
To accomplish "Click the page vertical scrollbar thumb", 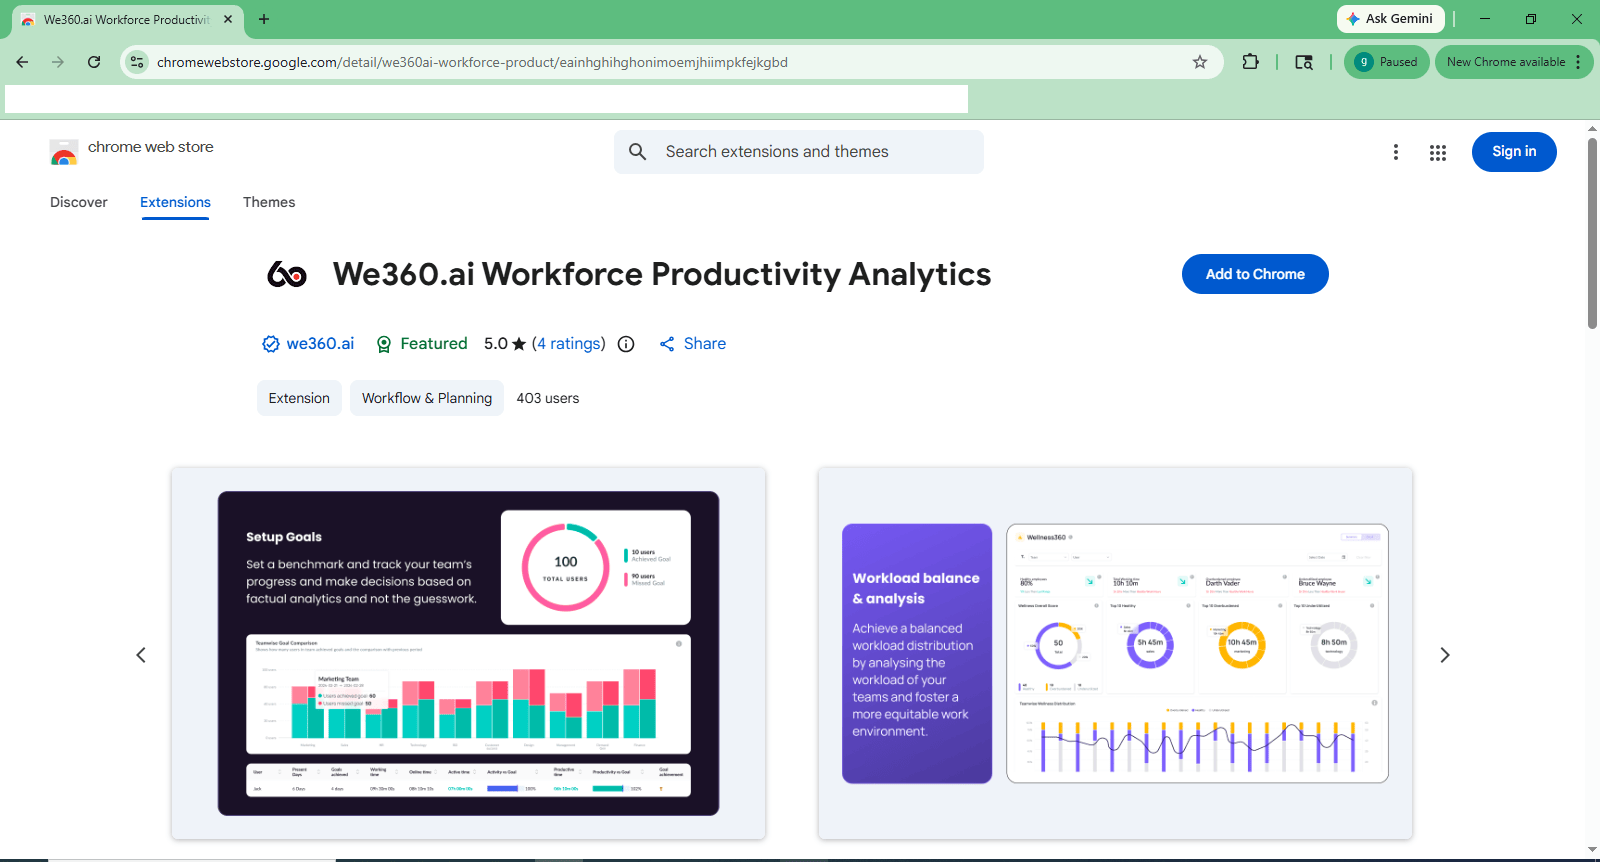I will 1592,232.
